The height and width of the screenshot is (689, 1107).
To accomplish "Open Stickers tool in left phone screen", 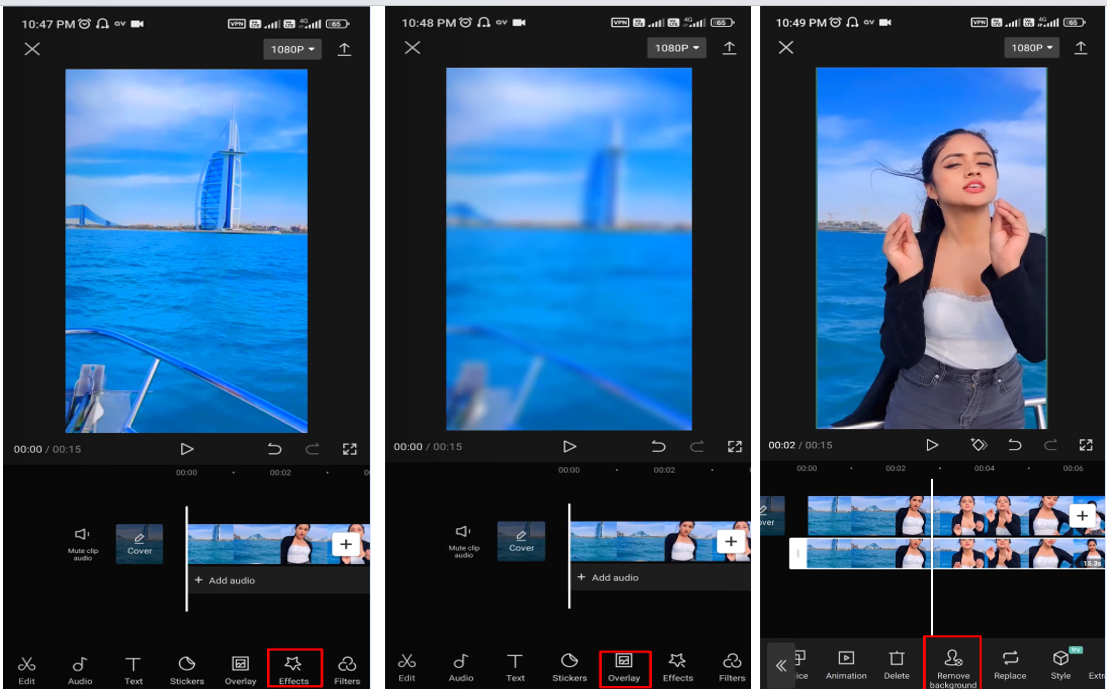I will (186, 669).
